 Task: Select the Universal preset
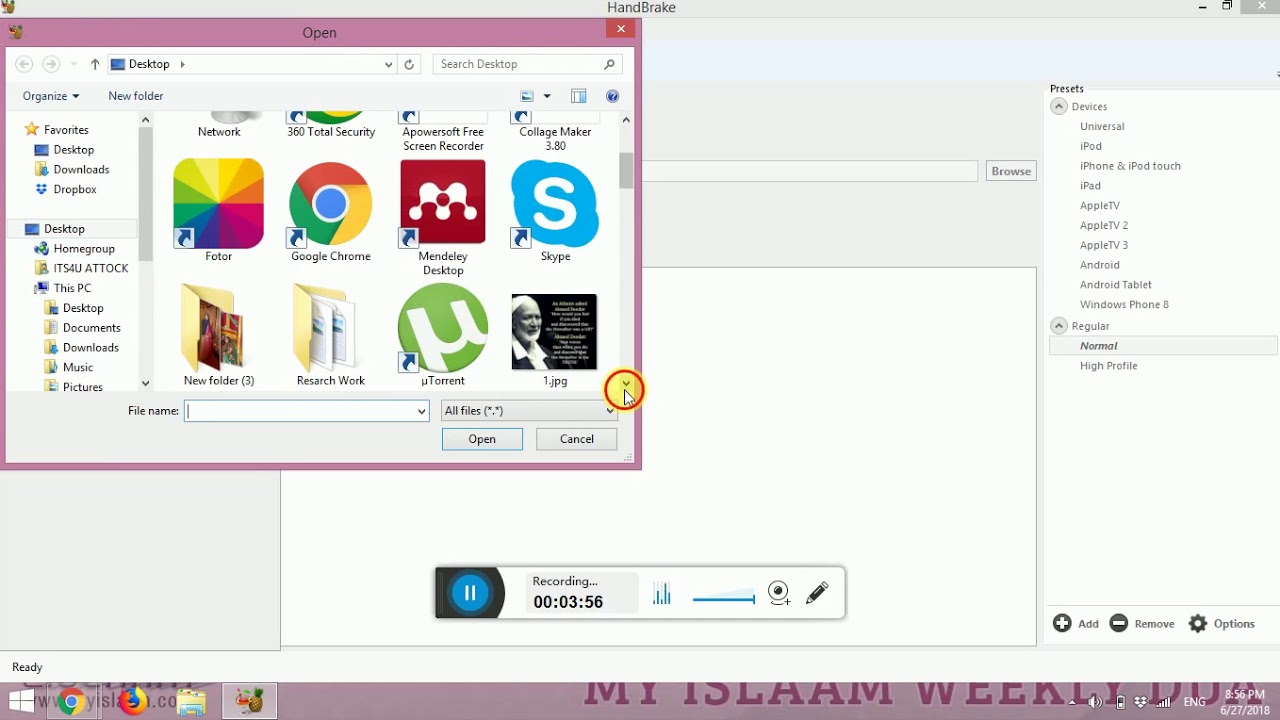pyautogui.click(x=1102, y=126)
